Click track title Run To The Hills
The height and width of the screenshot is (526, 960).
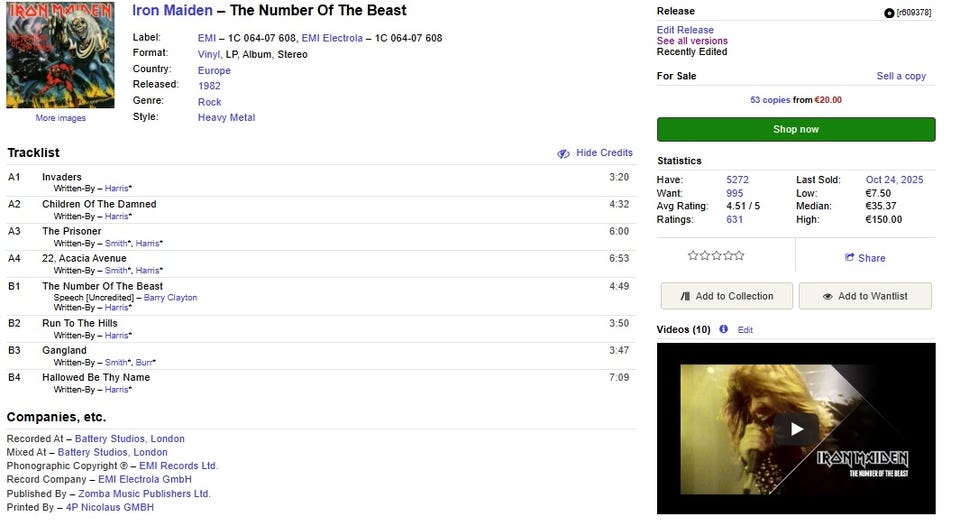tap(80, 323)
